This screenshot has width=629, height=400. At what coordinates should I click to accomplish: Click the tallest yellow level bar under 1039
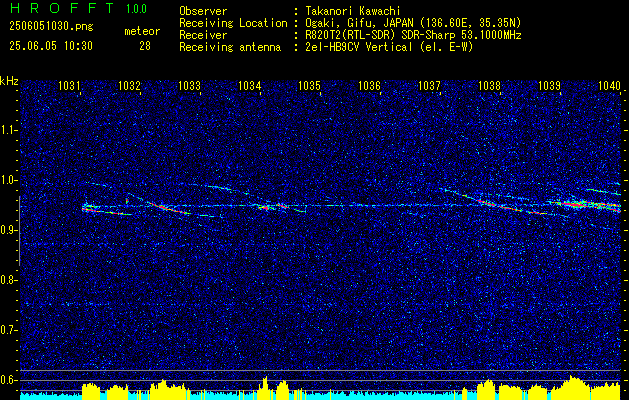tap(571, 386)
